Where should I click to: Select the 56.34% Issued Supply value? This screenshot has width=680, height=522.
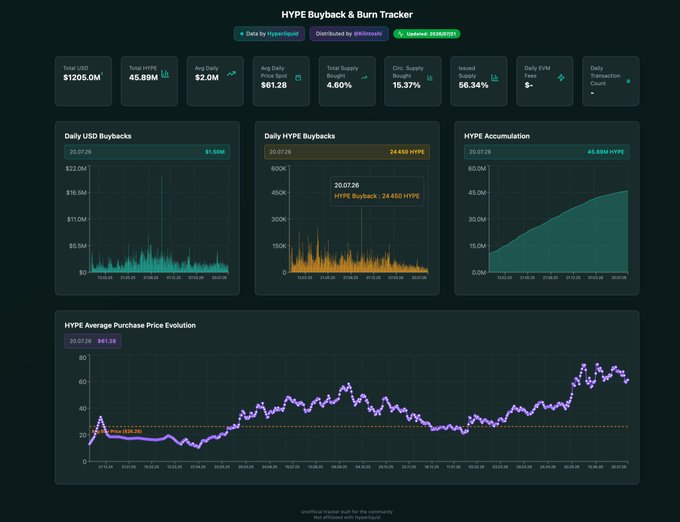473,85
